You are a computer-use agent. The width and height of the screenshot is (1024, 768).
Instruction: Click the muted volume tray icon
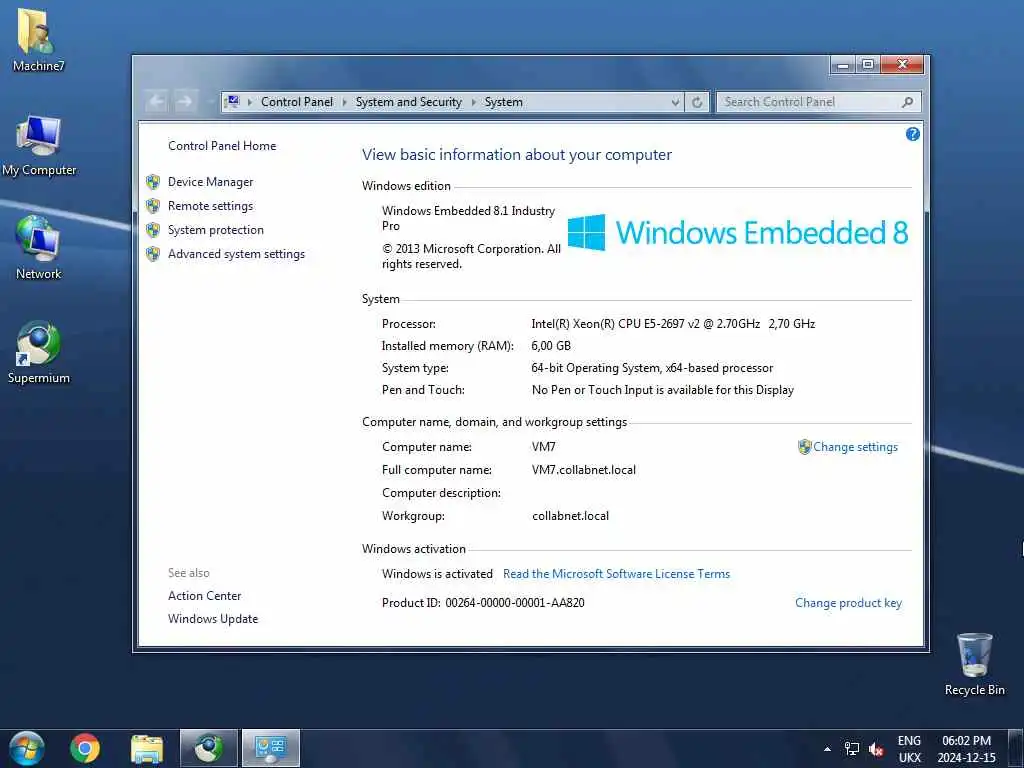click(x=876, y=749)
